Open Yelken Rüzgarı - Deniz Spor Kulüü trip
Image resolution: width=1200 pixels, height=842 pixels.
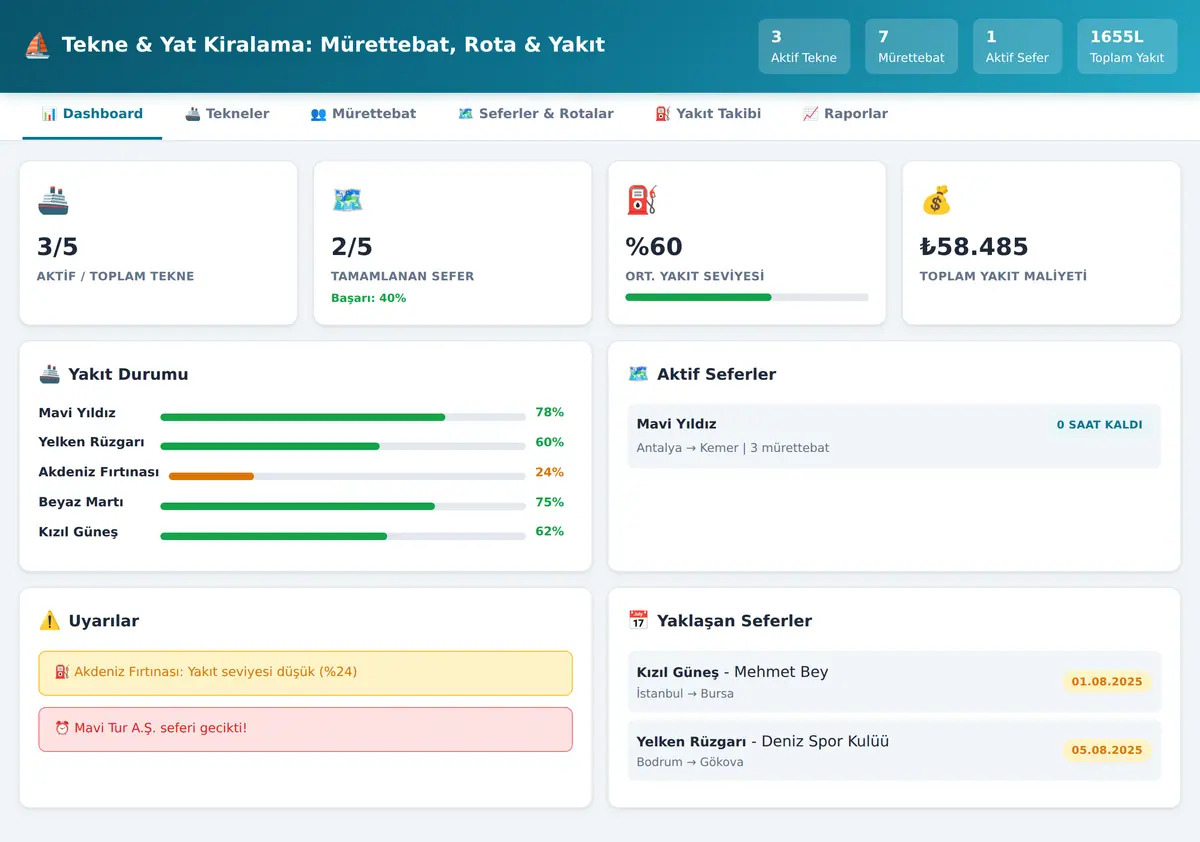tap(894, 750)
